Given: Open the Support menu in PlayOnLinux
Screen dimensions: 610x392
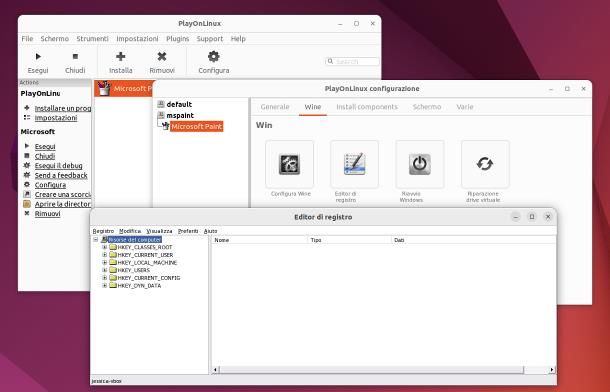Looking at the screenshot, I should click(x=210, y=39).
